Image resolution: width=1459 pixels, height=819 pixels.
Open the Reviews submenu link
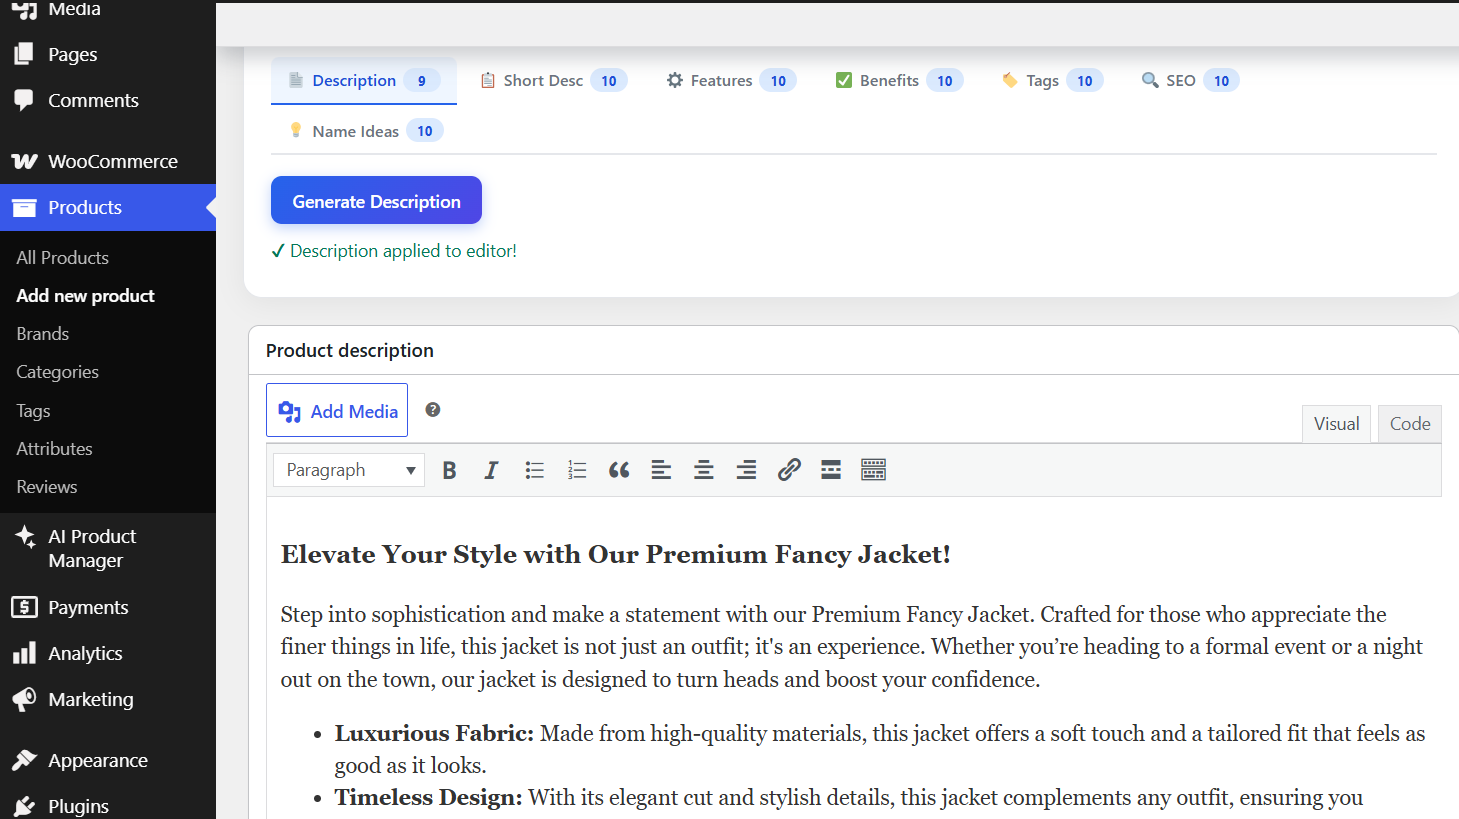46,486
